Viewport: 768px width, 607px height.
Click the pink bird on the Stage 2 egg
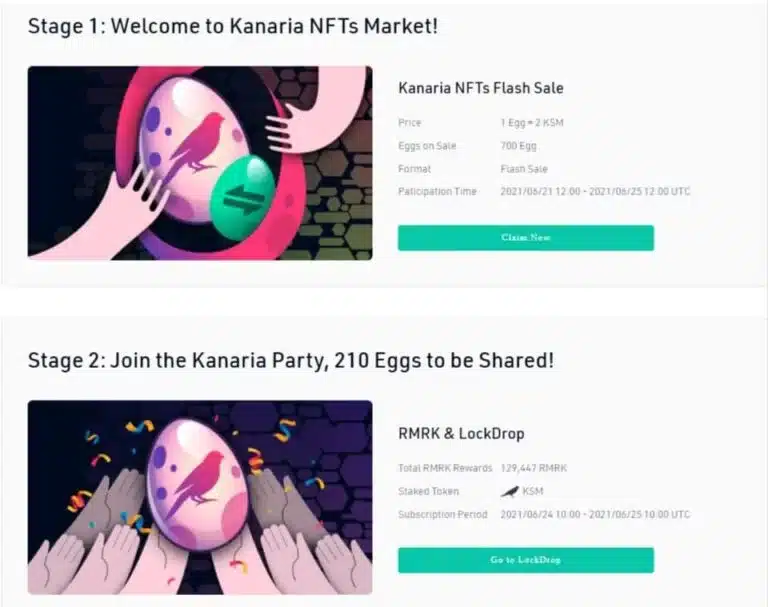coord(198,470)
